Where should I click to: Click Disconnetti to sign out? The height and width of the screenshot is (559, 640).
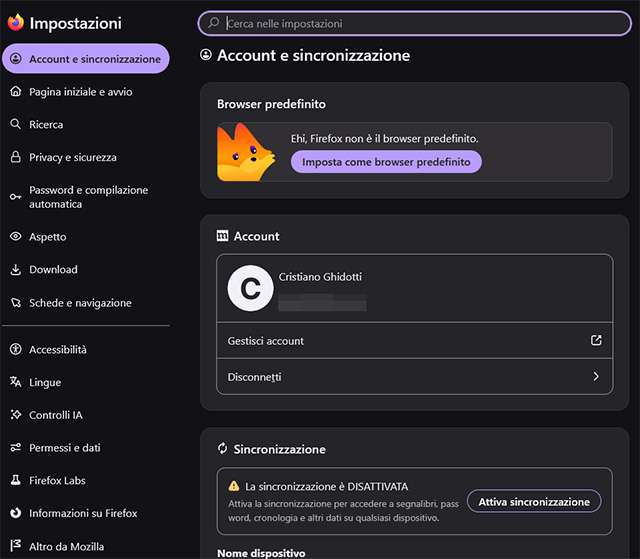click(415, 377)
